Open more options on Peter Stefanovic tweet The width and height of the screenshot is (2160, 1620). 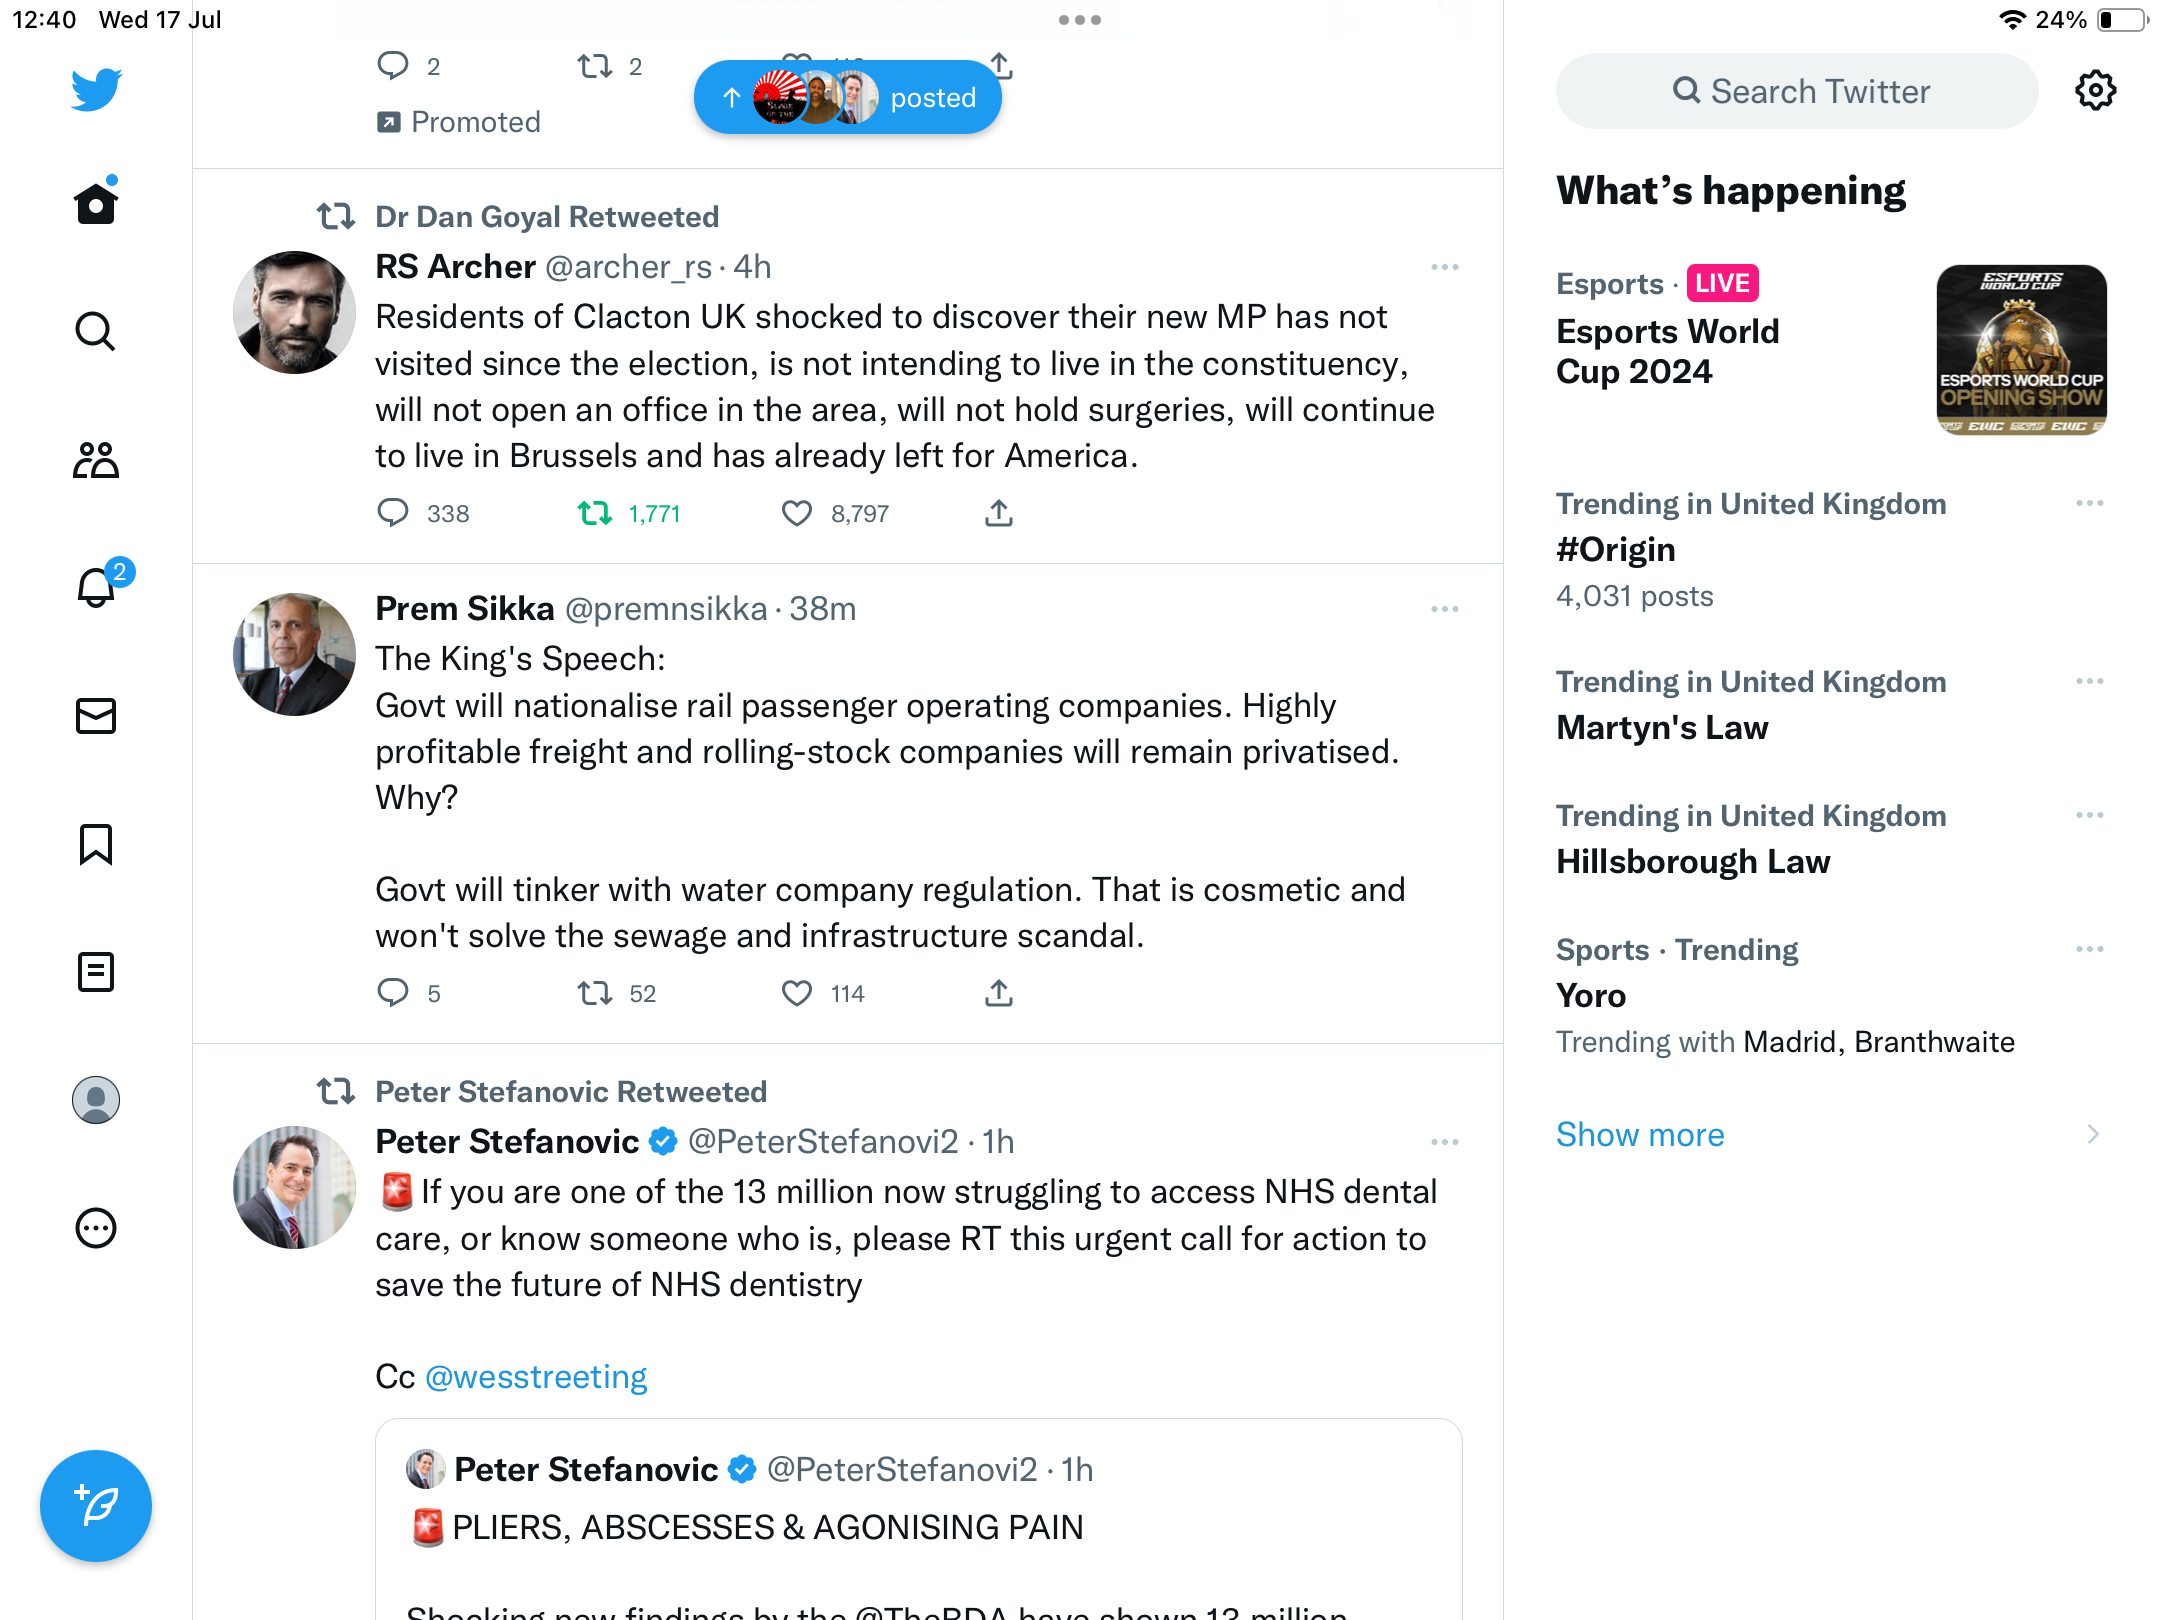(x=1444, y=1142)
